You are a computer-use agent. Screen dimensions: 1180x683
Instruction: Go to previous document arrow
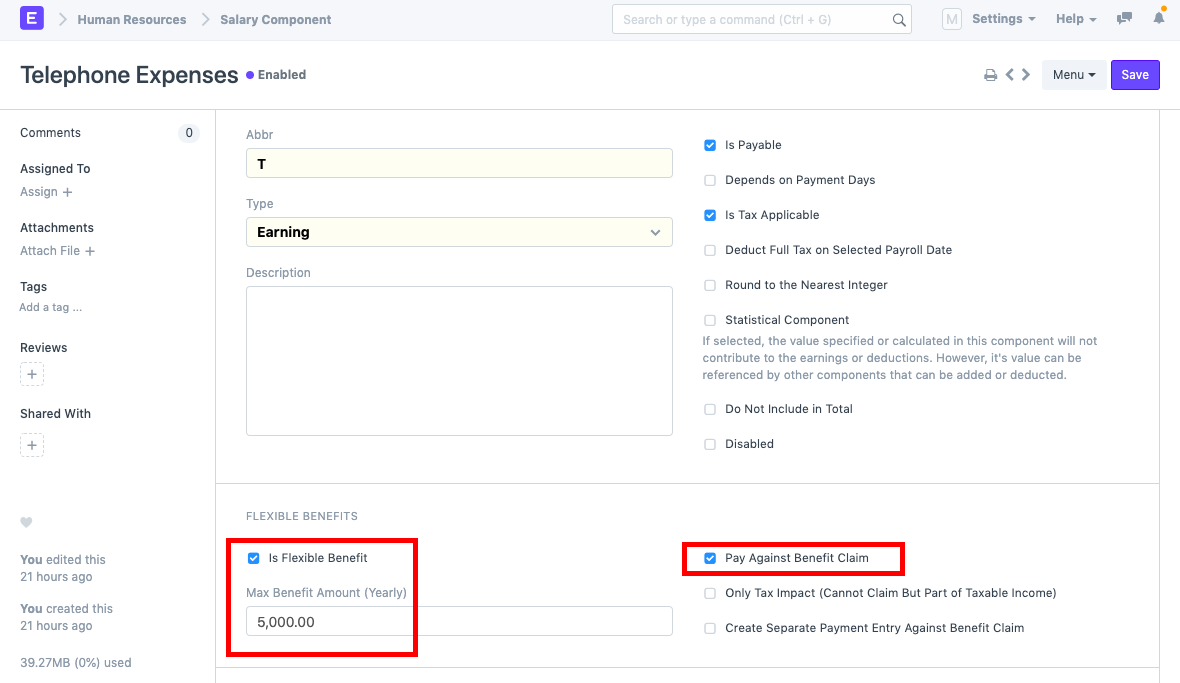pos(1010,75)
